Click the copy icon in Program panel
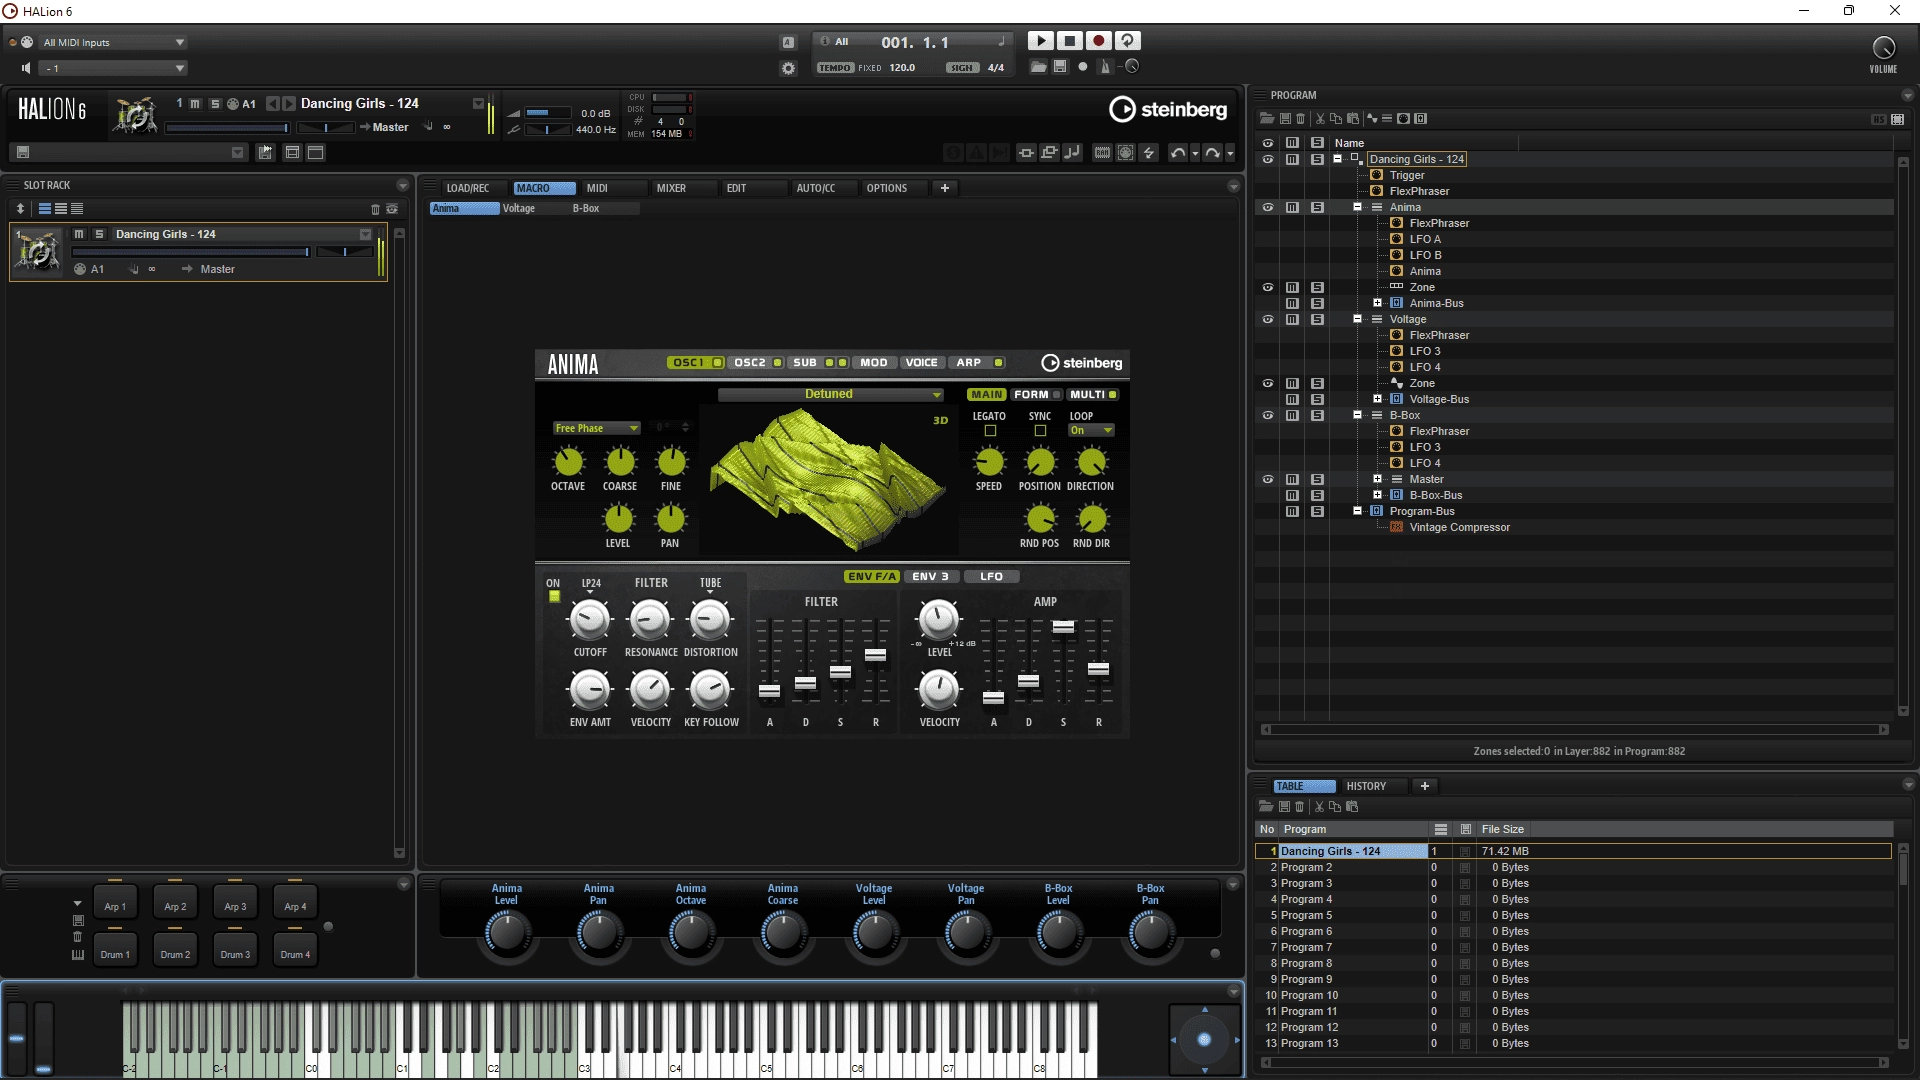 (1336, 119)
